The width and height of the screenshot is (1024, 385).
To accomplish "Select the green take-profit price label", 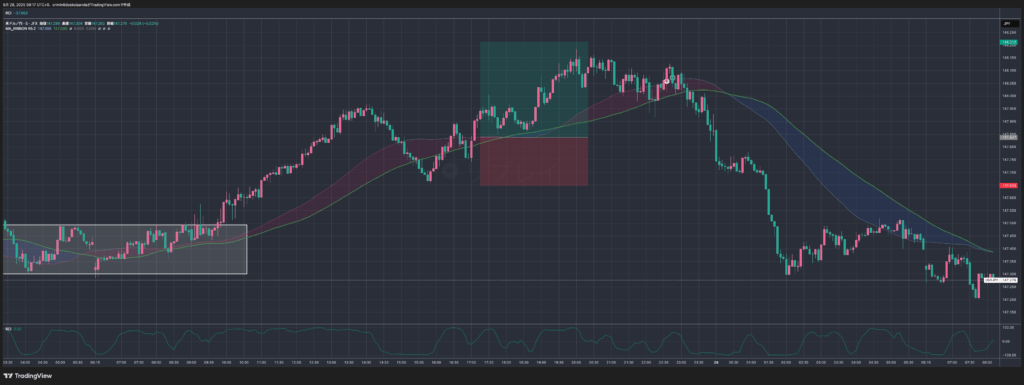I will 1010,42.
